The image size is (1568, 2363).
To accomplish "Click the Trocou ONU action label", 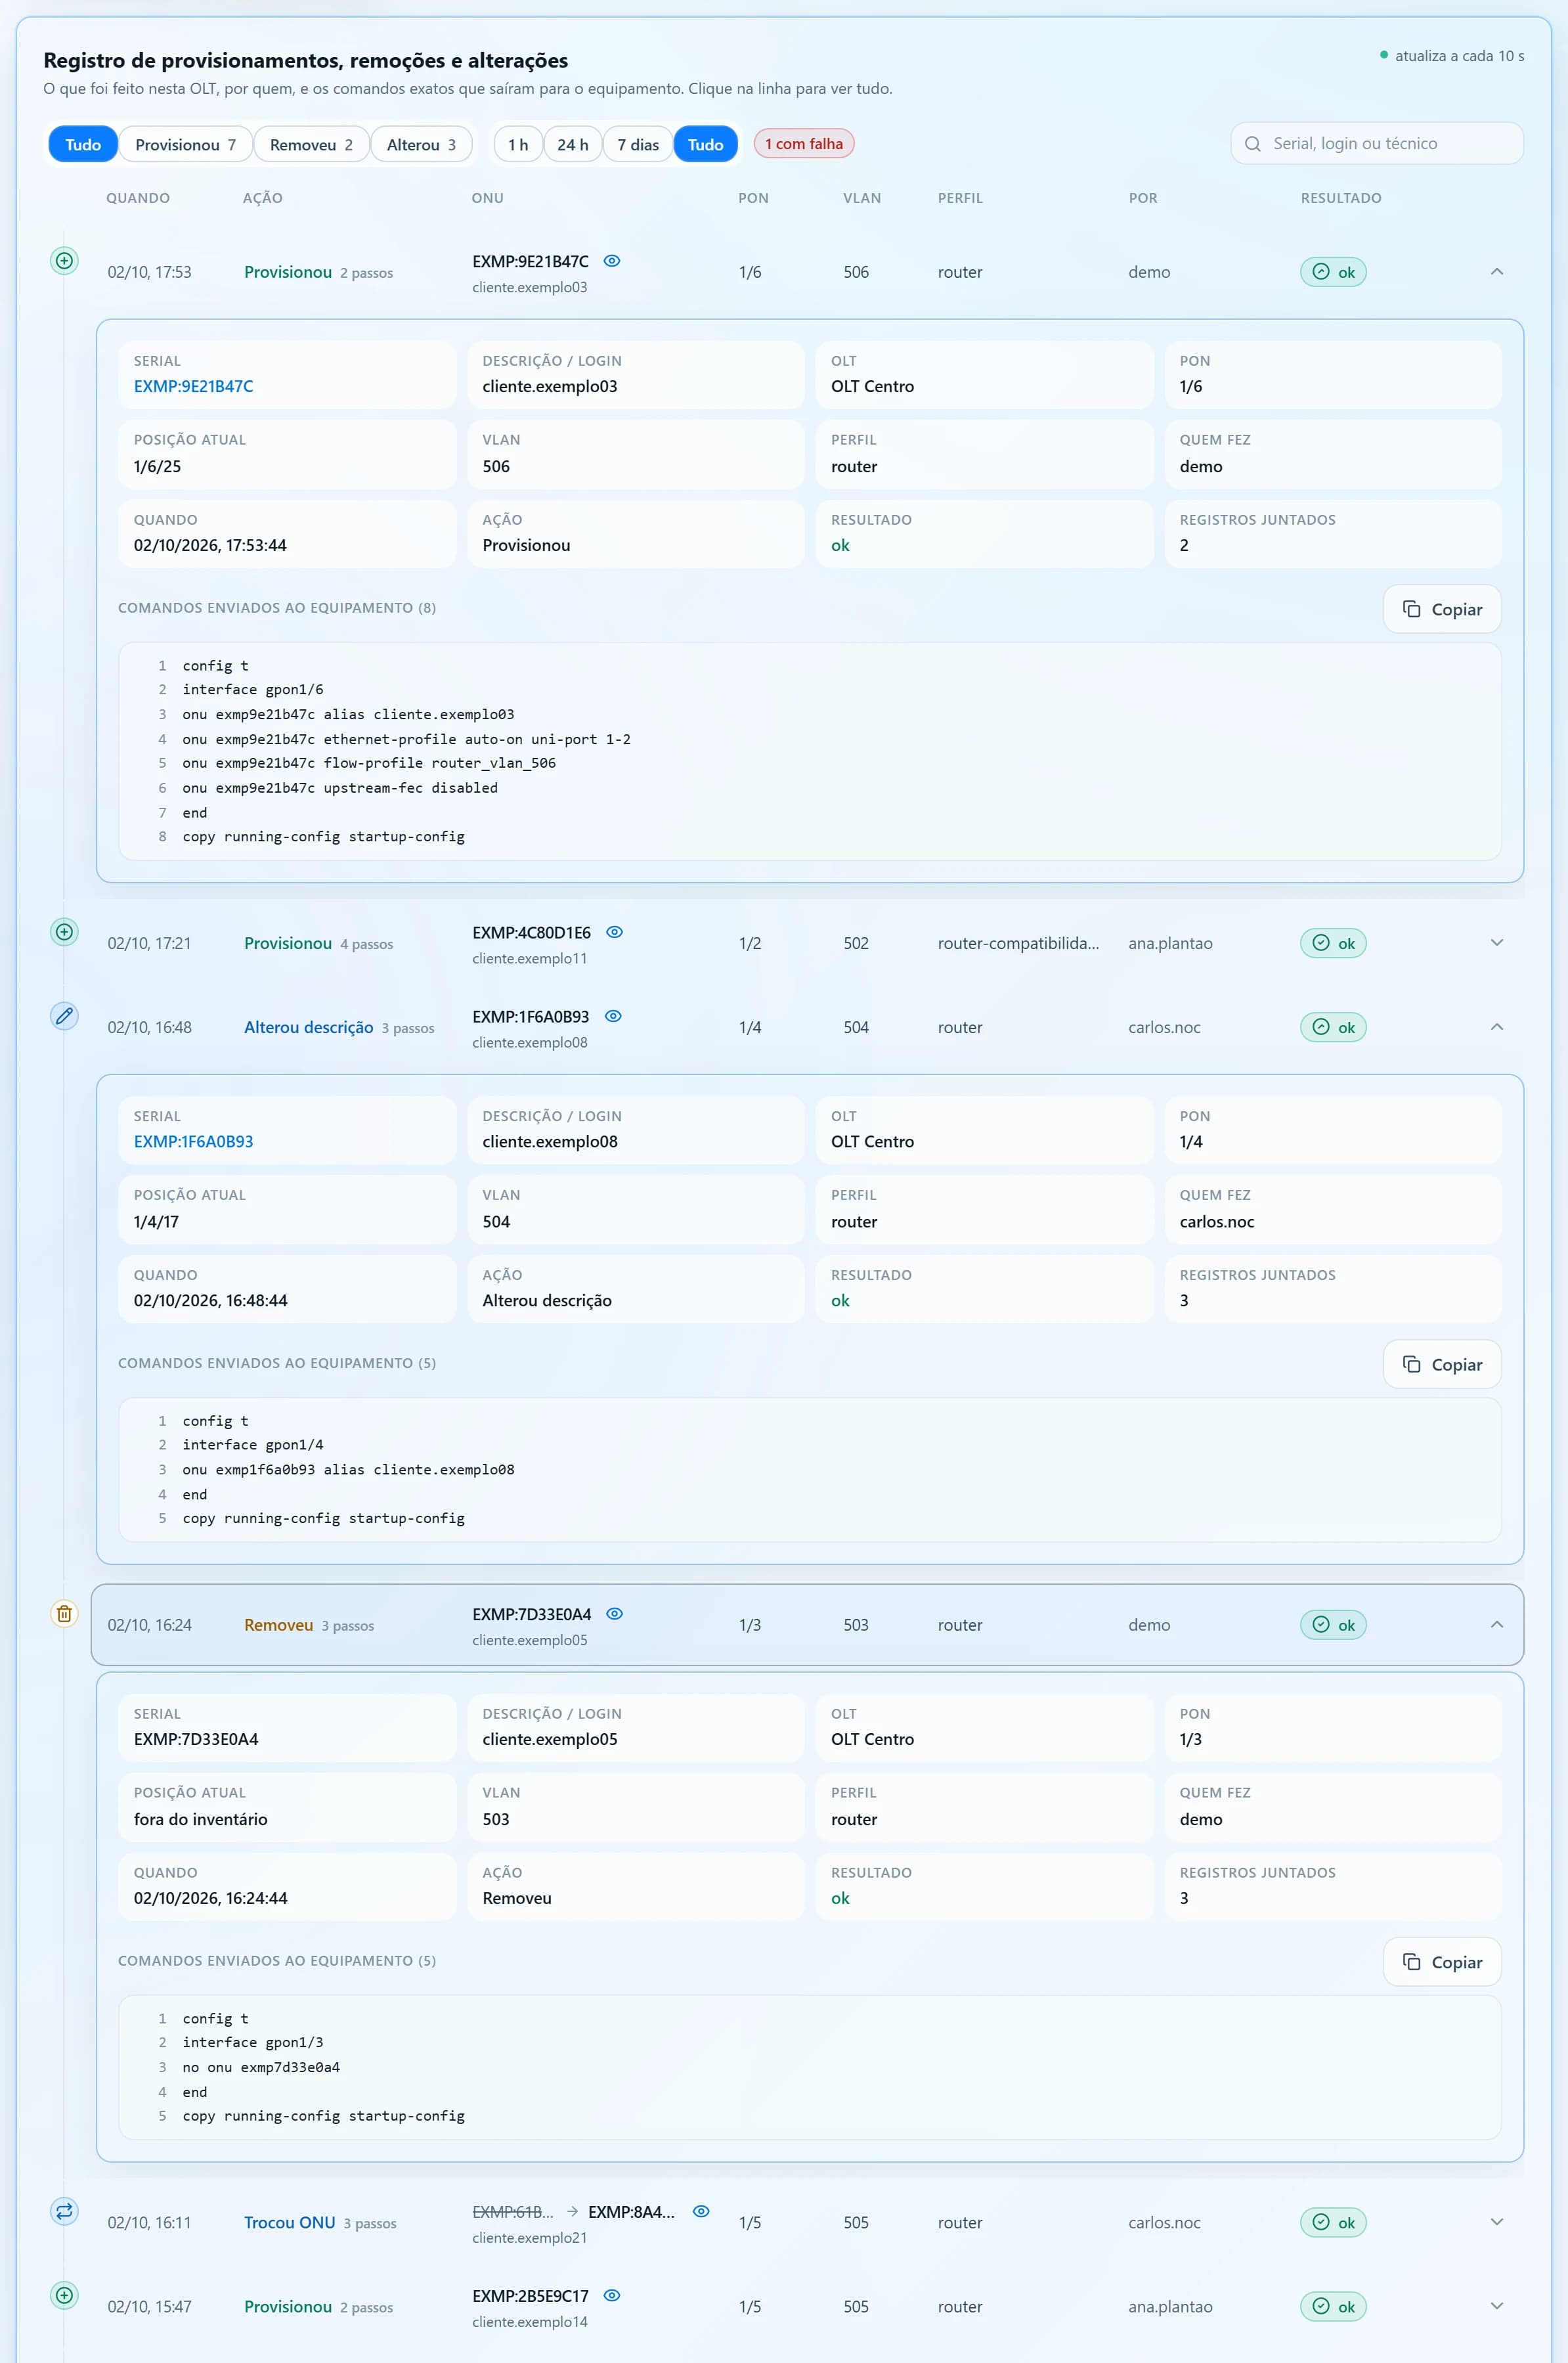I will [290, 2222].
